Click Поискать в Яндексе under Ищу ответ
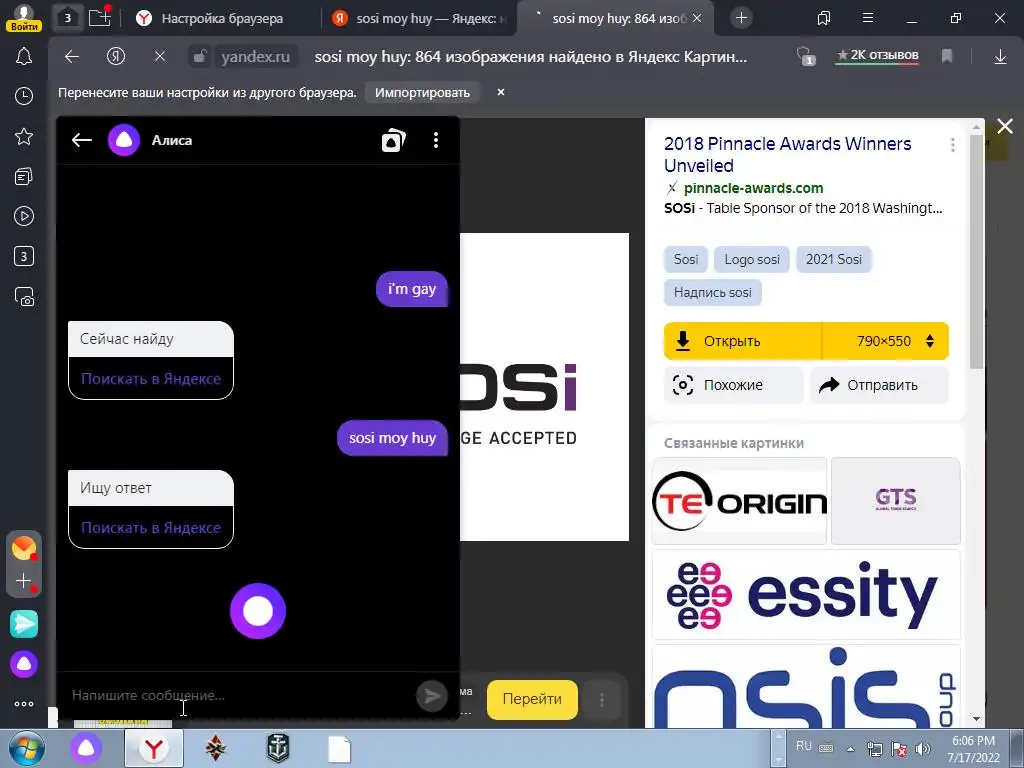Image resolution: width=1024 pixels, height=768 pixels. pos(151,528)
